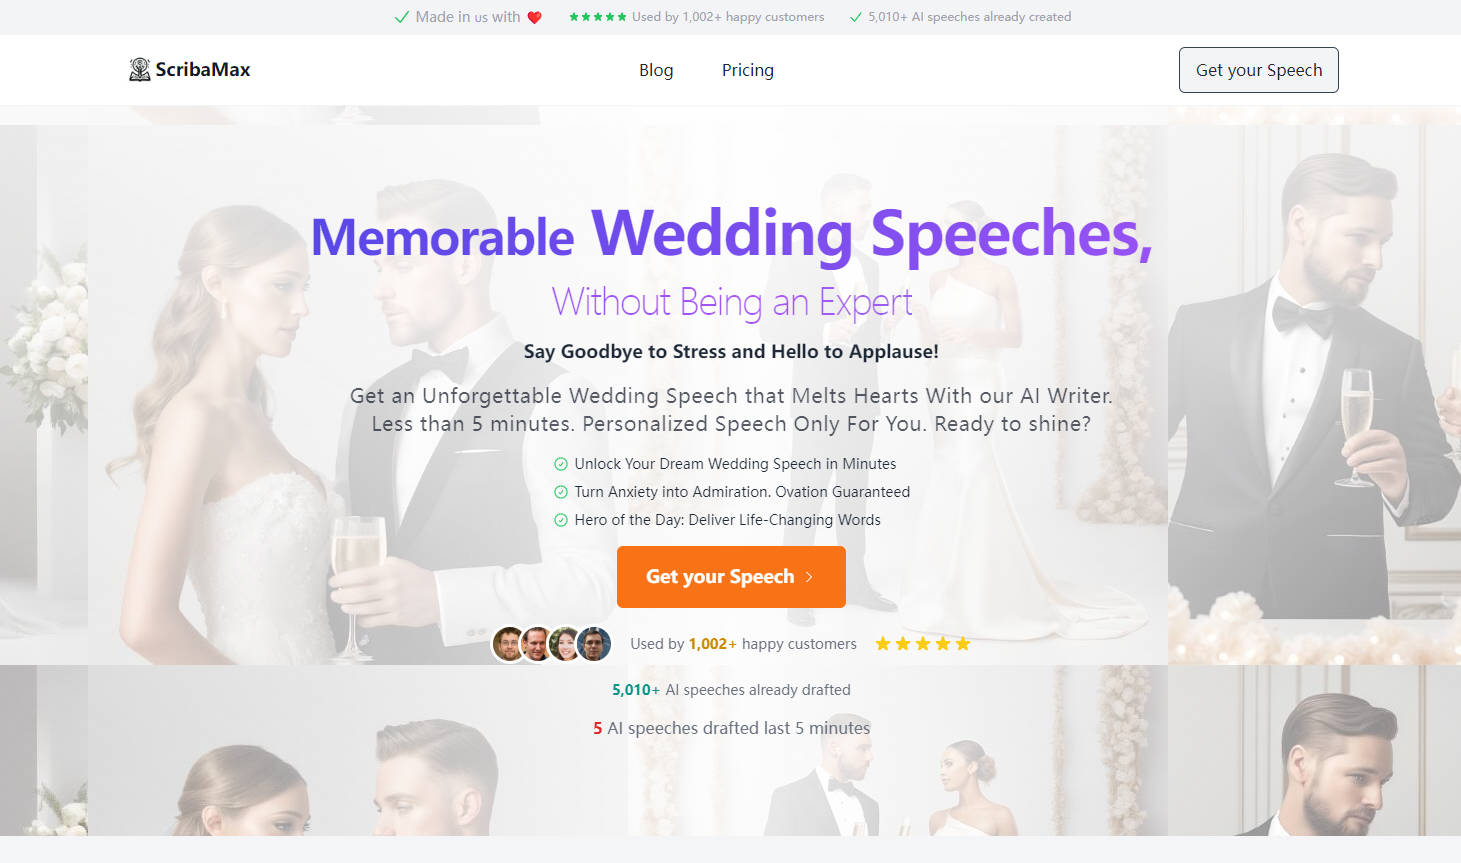Image resolution: width=1461 pixels, height=863 pixels.
Task: Click the ScribaMax logo icon
Action: pos(140,69)
